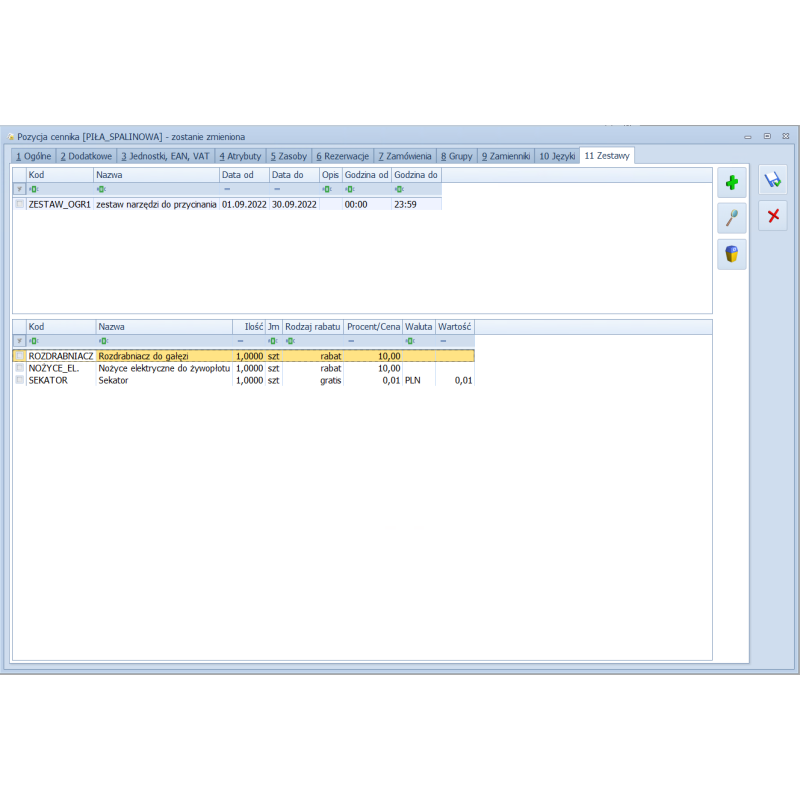
Task: Switch to the 1 Ogólne tab
Action: (34, 156)
